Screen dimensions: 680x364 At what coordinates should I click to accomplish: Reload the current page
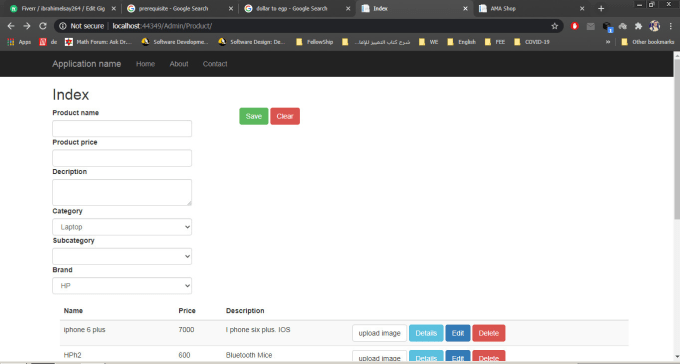point(42,26)
